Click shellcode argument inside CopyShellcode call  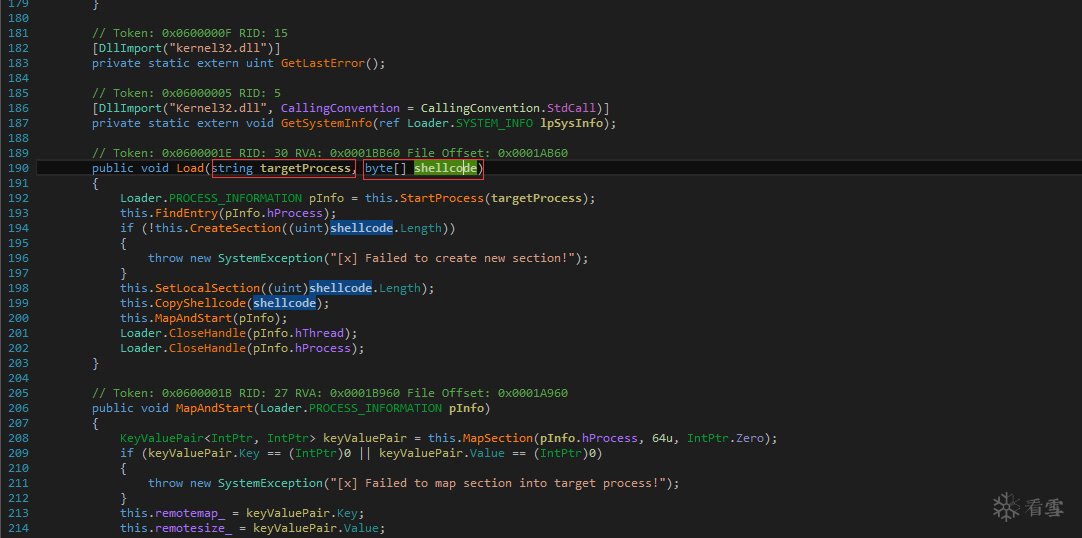[x=284, y=303]
